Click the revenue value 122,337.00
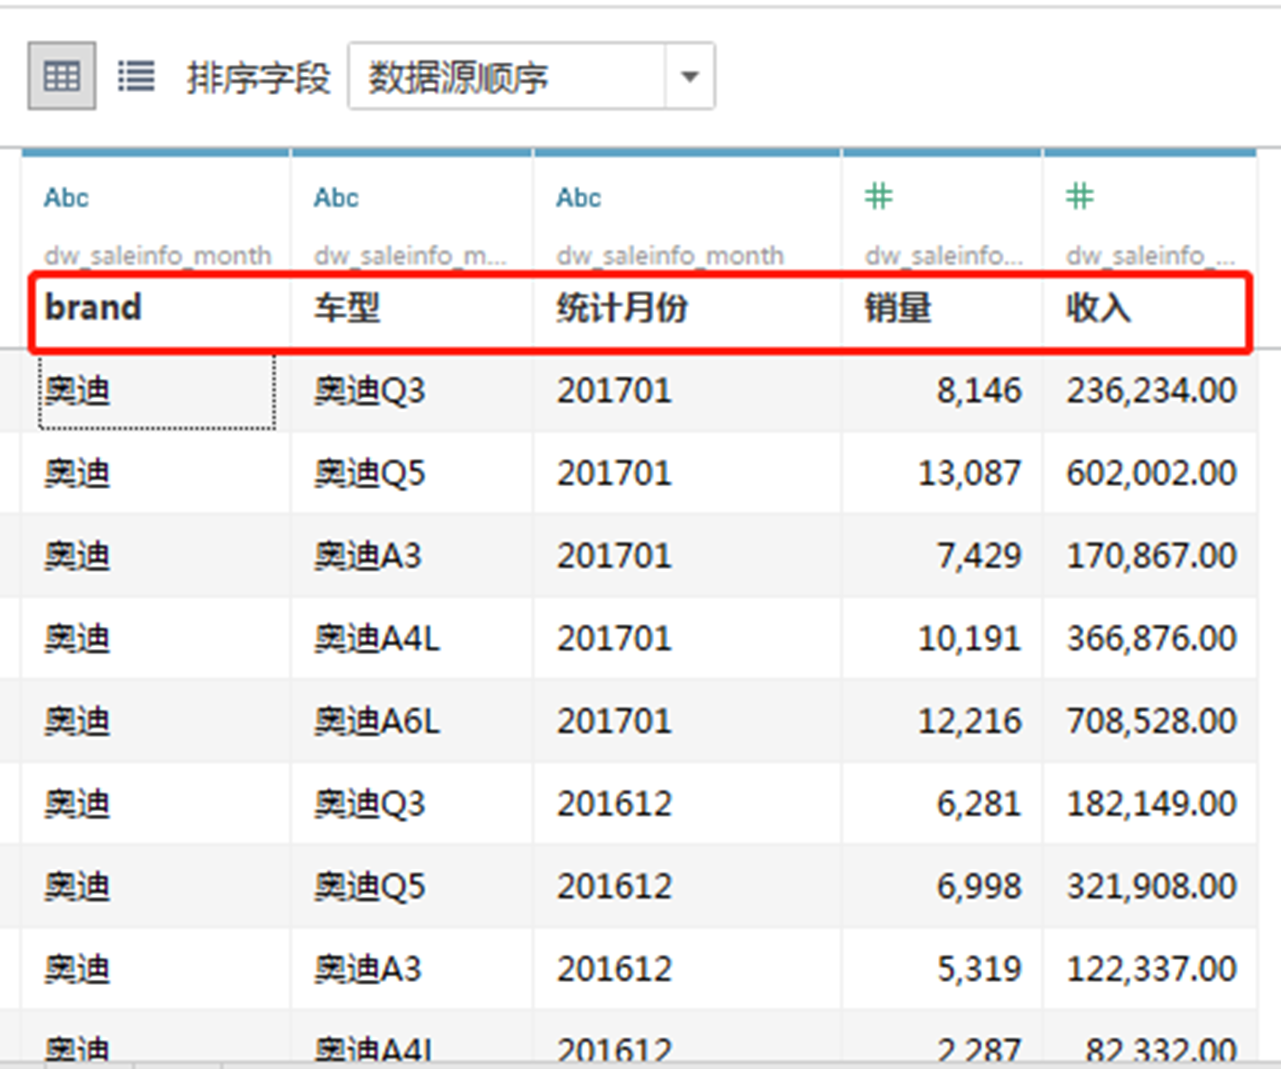1281x1069 pixels. 1152,969
